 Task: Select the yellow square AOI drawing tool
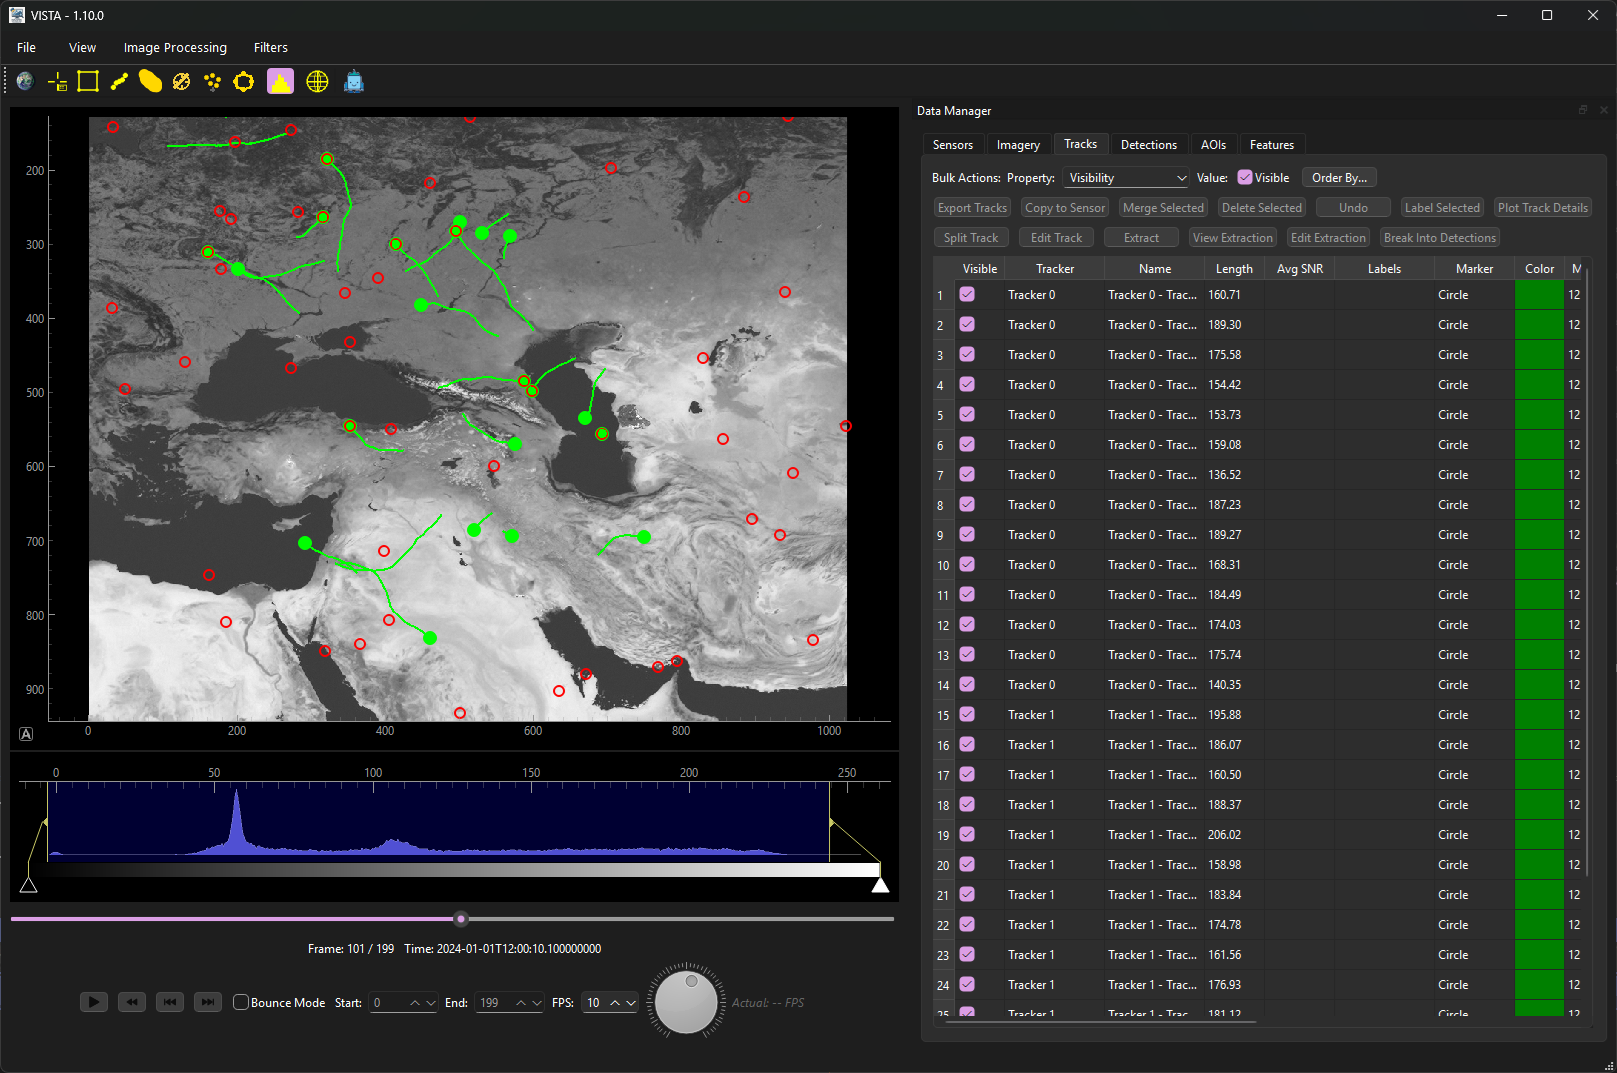[88, 81]
